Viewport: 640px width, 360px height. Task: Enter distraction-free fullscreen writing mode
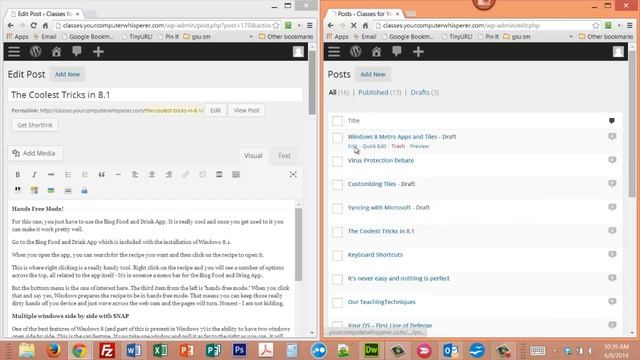pyautogui.click(x=293, y=175)
